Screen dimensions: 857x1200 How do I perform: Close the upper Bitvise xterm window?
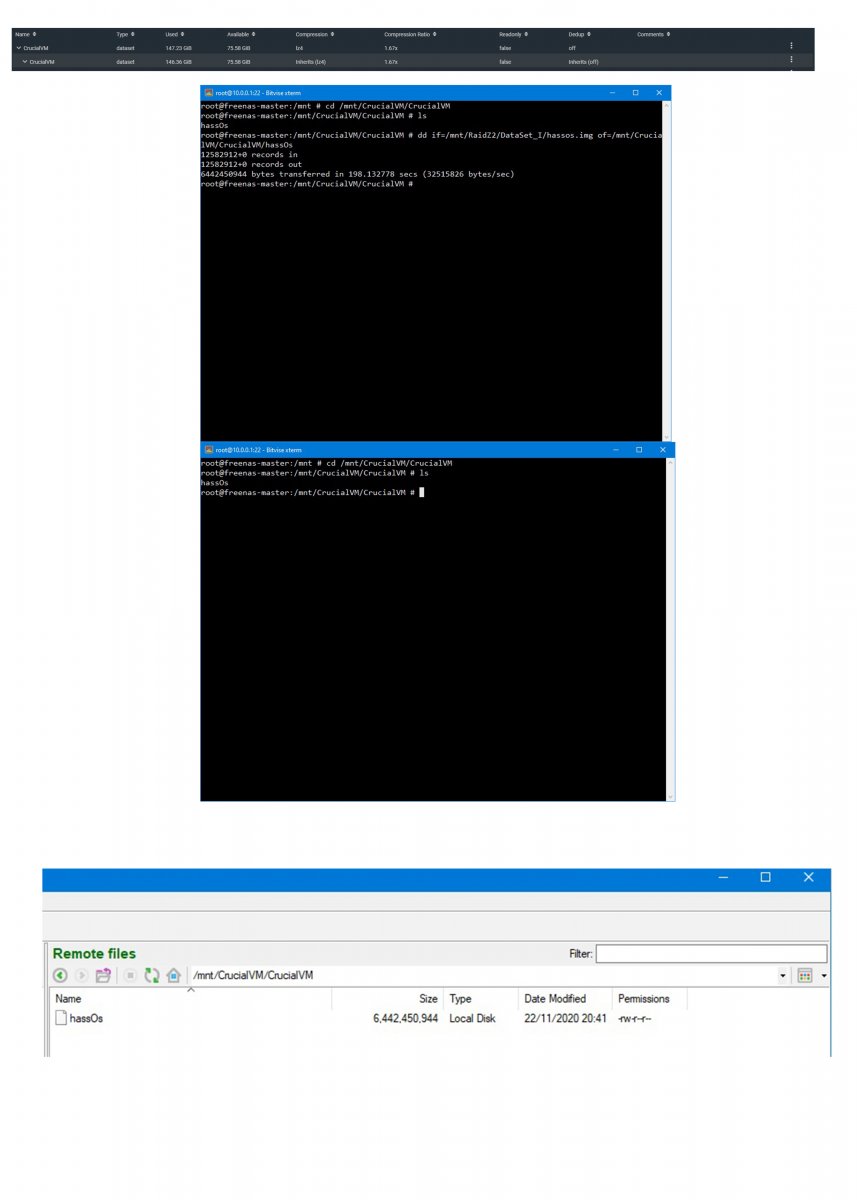(x=659, y=92)
